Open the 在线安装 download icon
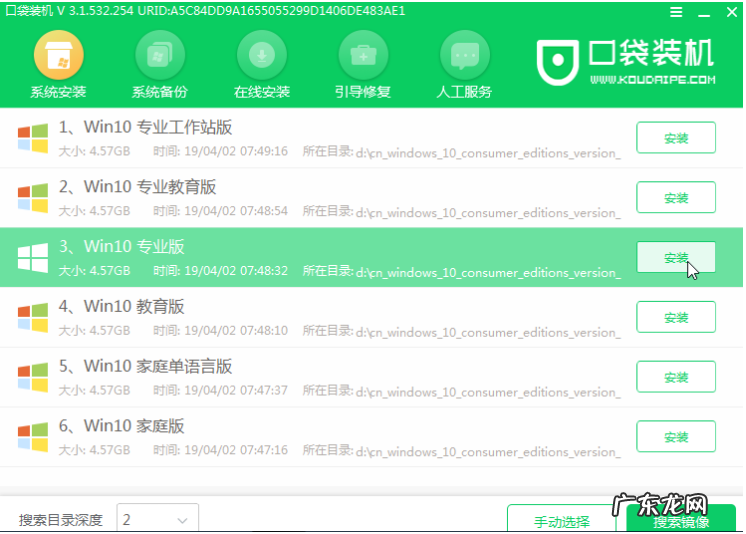Screen dimensions: 746x534 (262, 55)
